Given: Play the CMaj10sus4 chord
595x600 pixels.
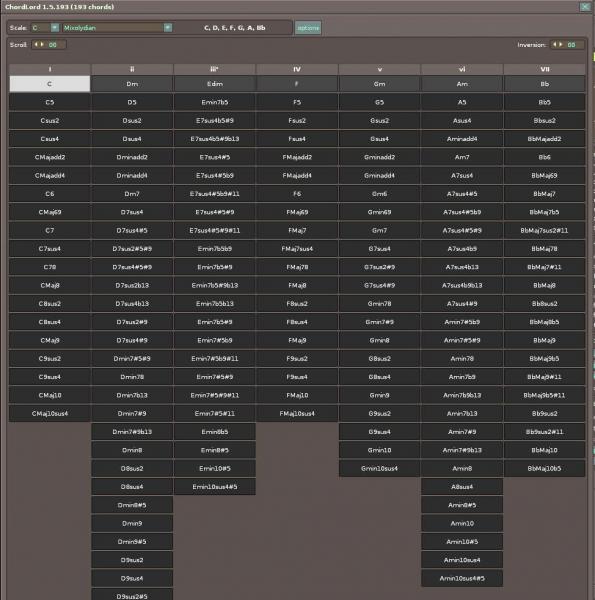Looking at the screenshot, I should tap(50, 414).
